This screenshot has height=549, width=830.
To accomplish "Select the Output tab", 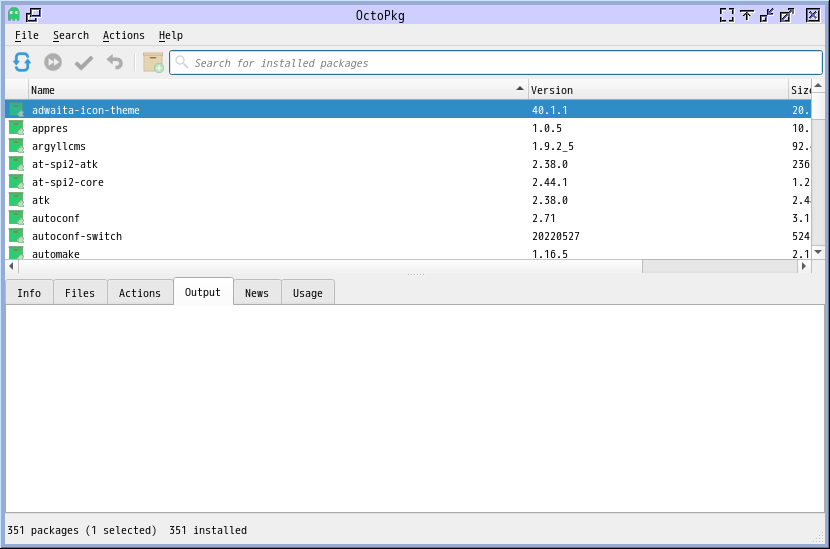I will point(203,292).
